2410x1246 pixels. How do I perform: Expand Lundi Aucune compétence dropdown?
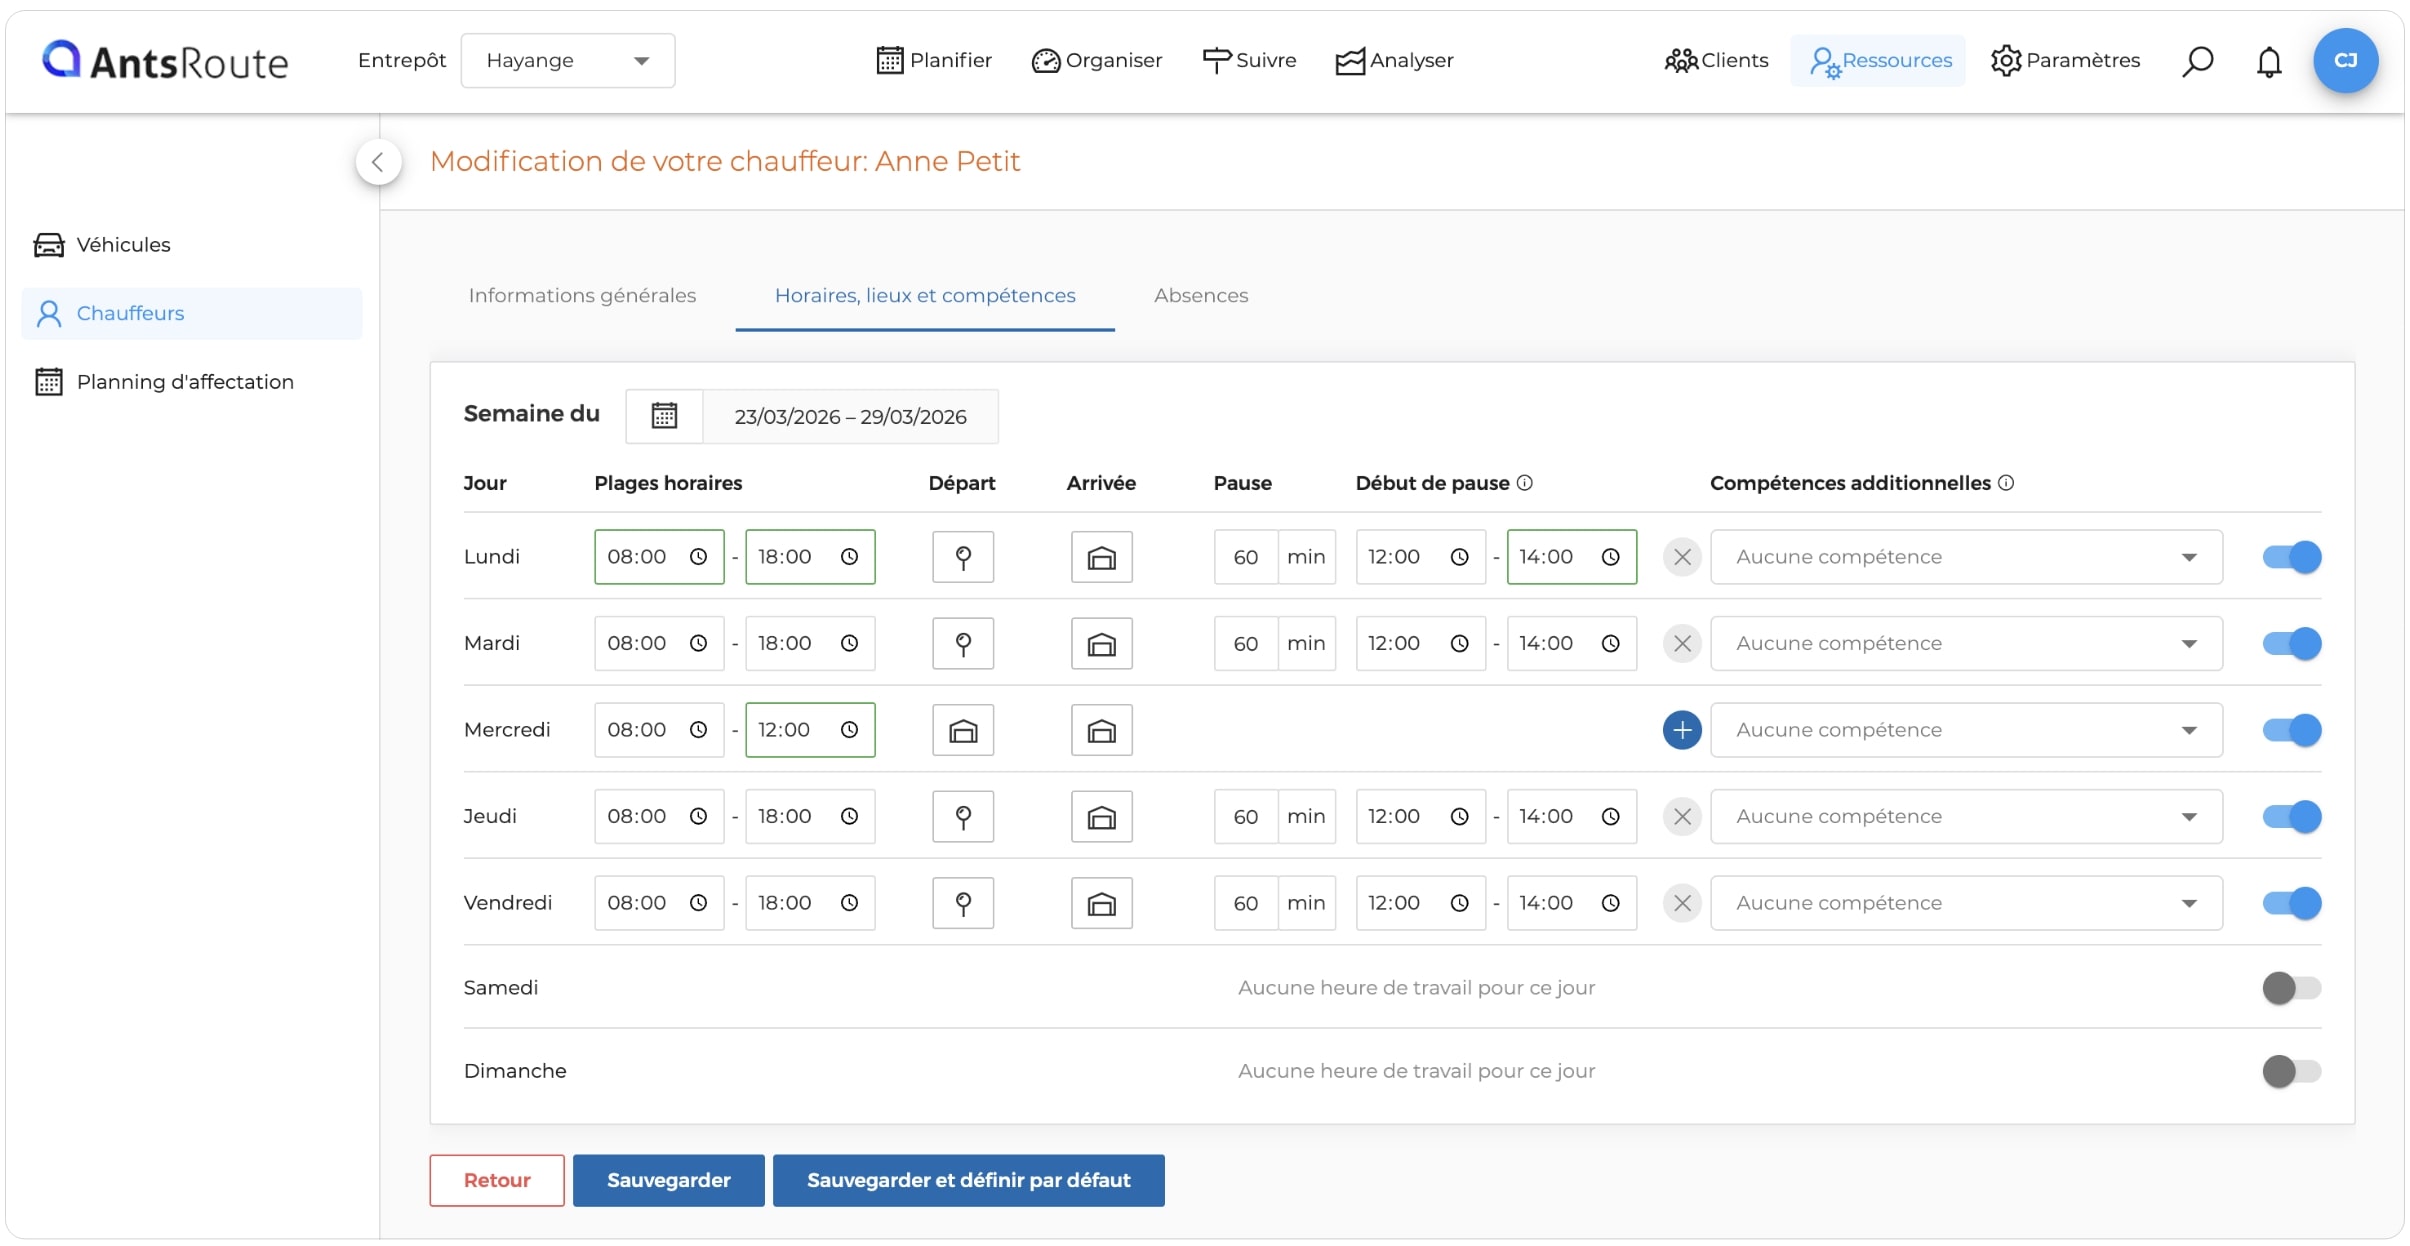(x=1966, y=557)
